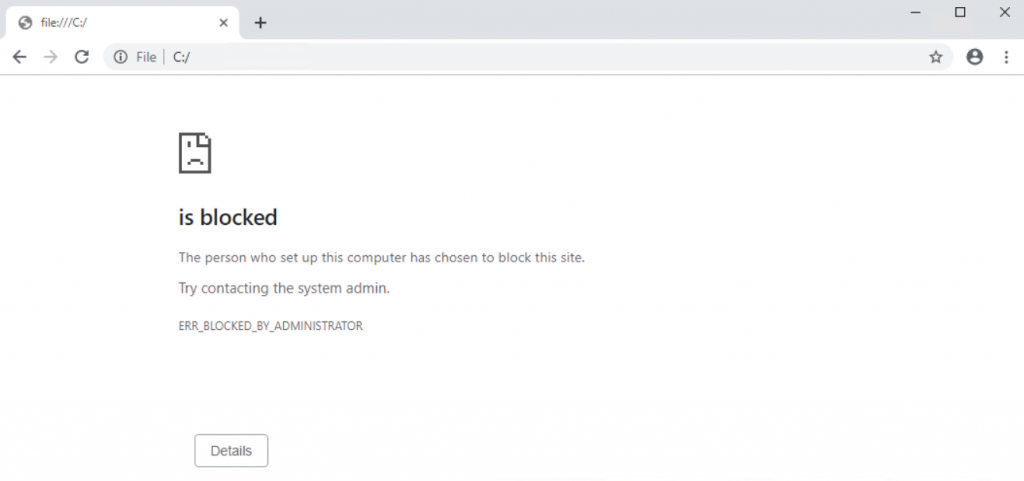Click the forward navigation arrow
The width and height of the screenshot is (1024, 481).
(50, 57)
